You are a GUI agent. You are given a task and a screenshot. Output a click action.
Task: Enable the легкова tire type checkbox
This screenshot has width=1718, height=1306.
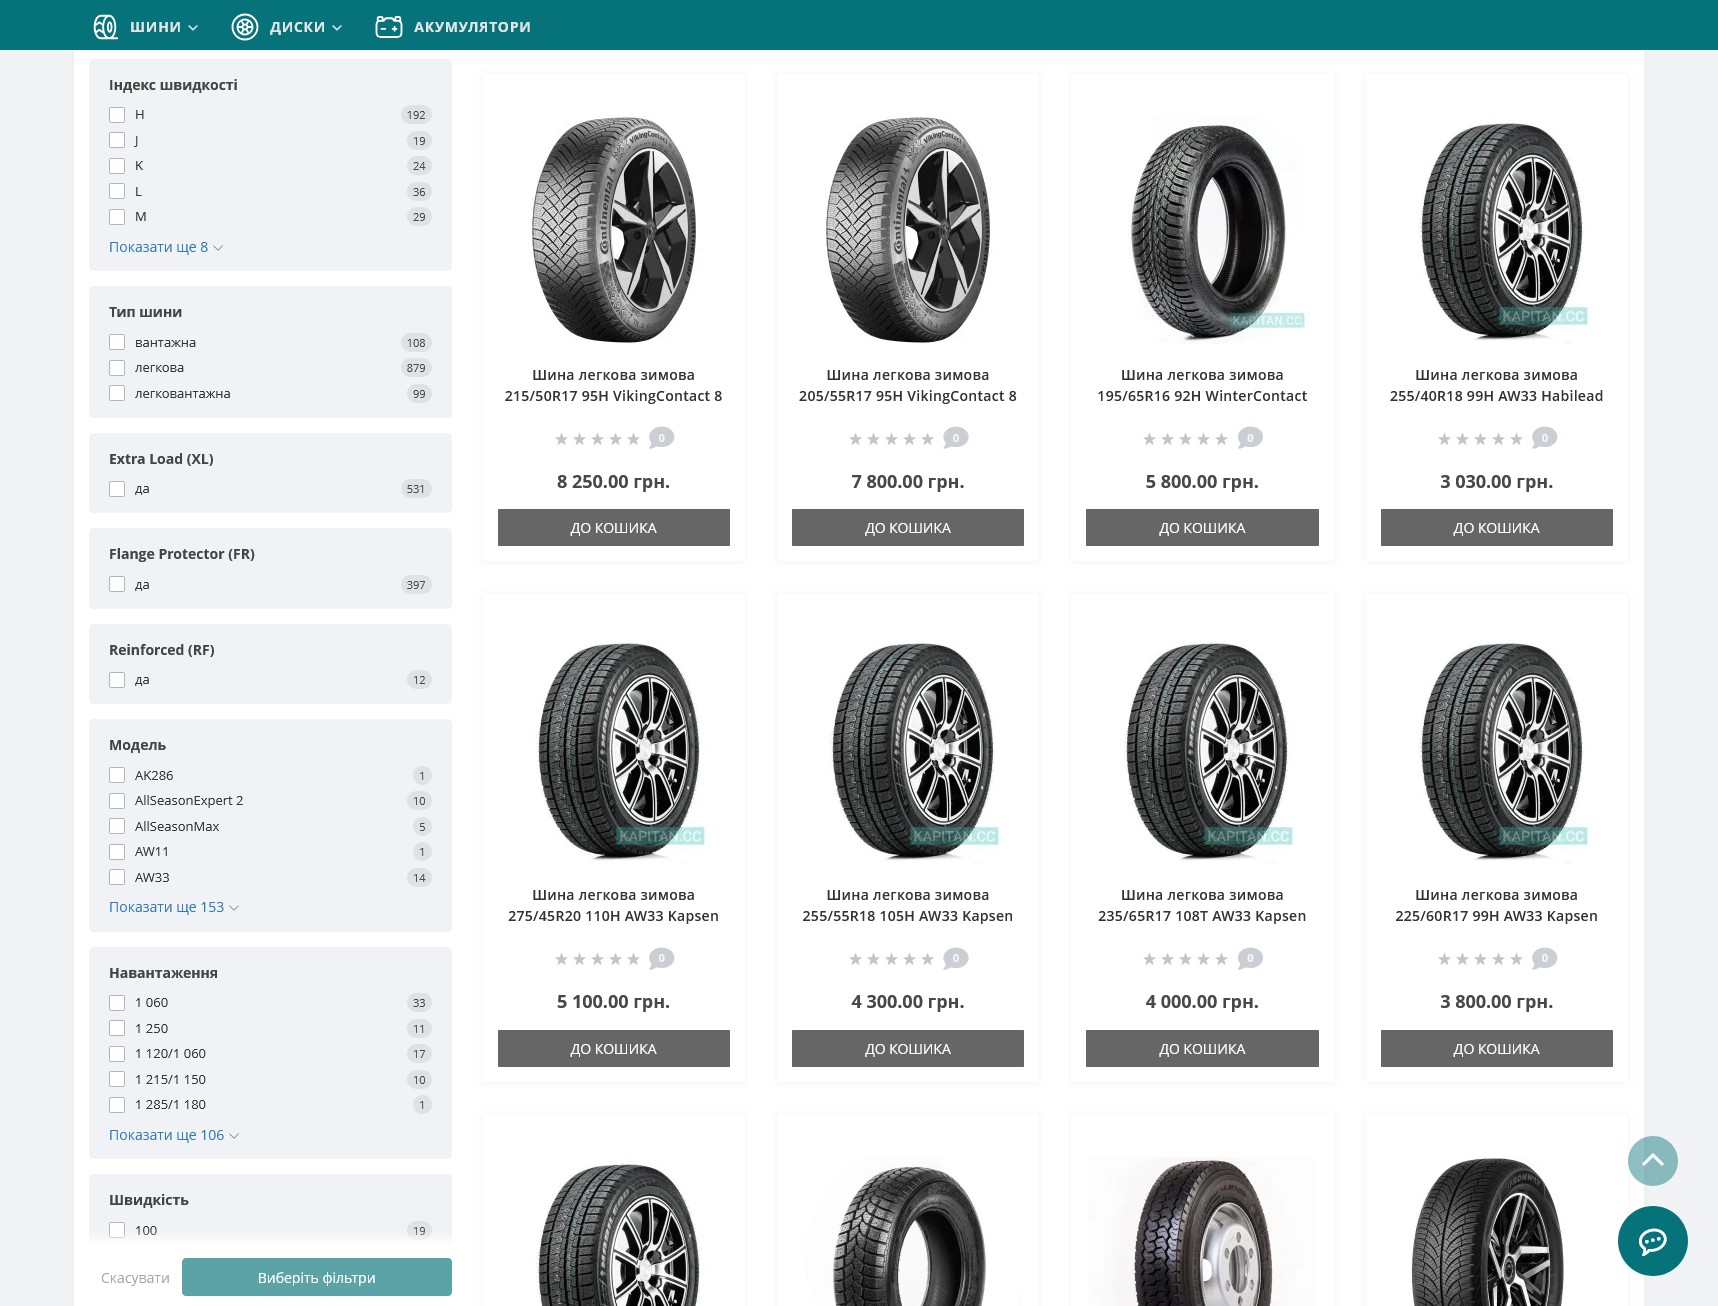(117, 368)
